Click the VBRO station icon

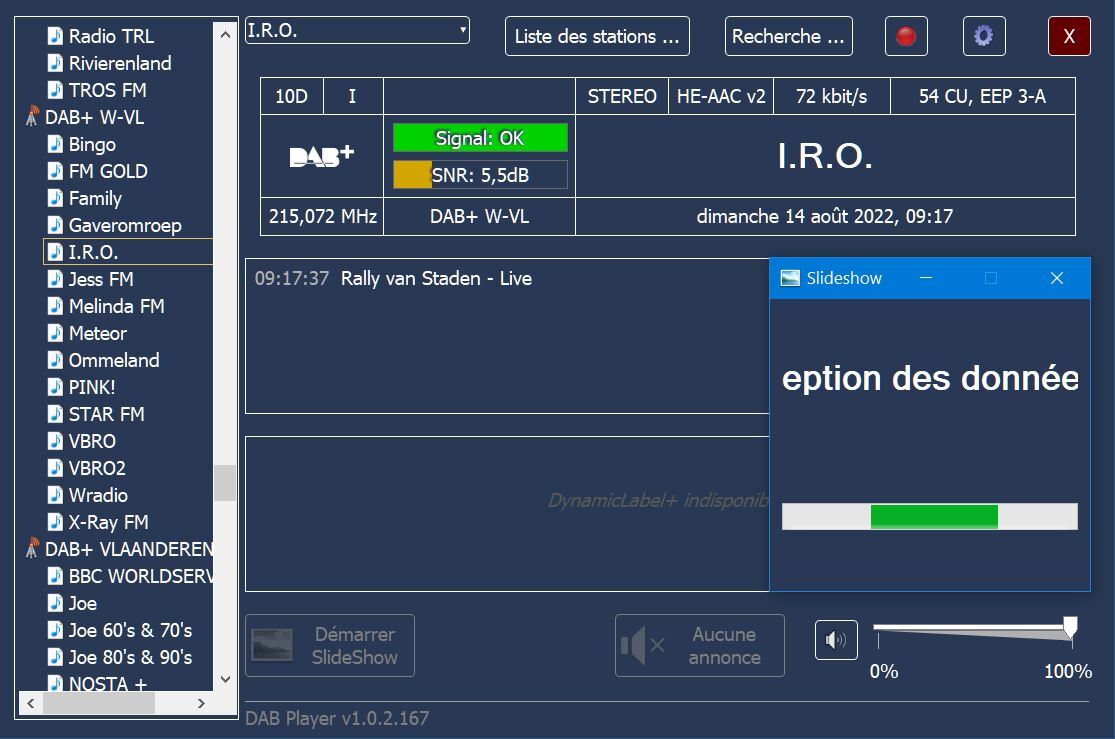click(55, 441)
